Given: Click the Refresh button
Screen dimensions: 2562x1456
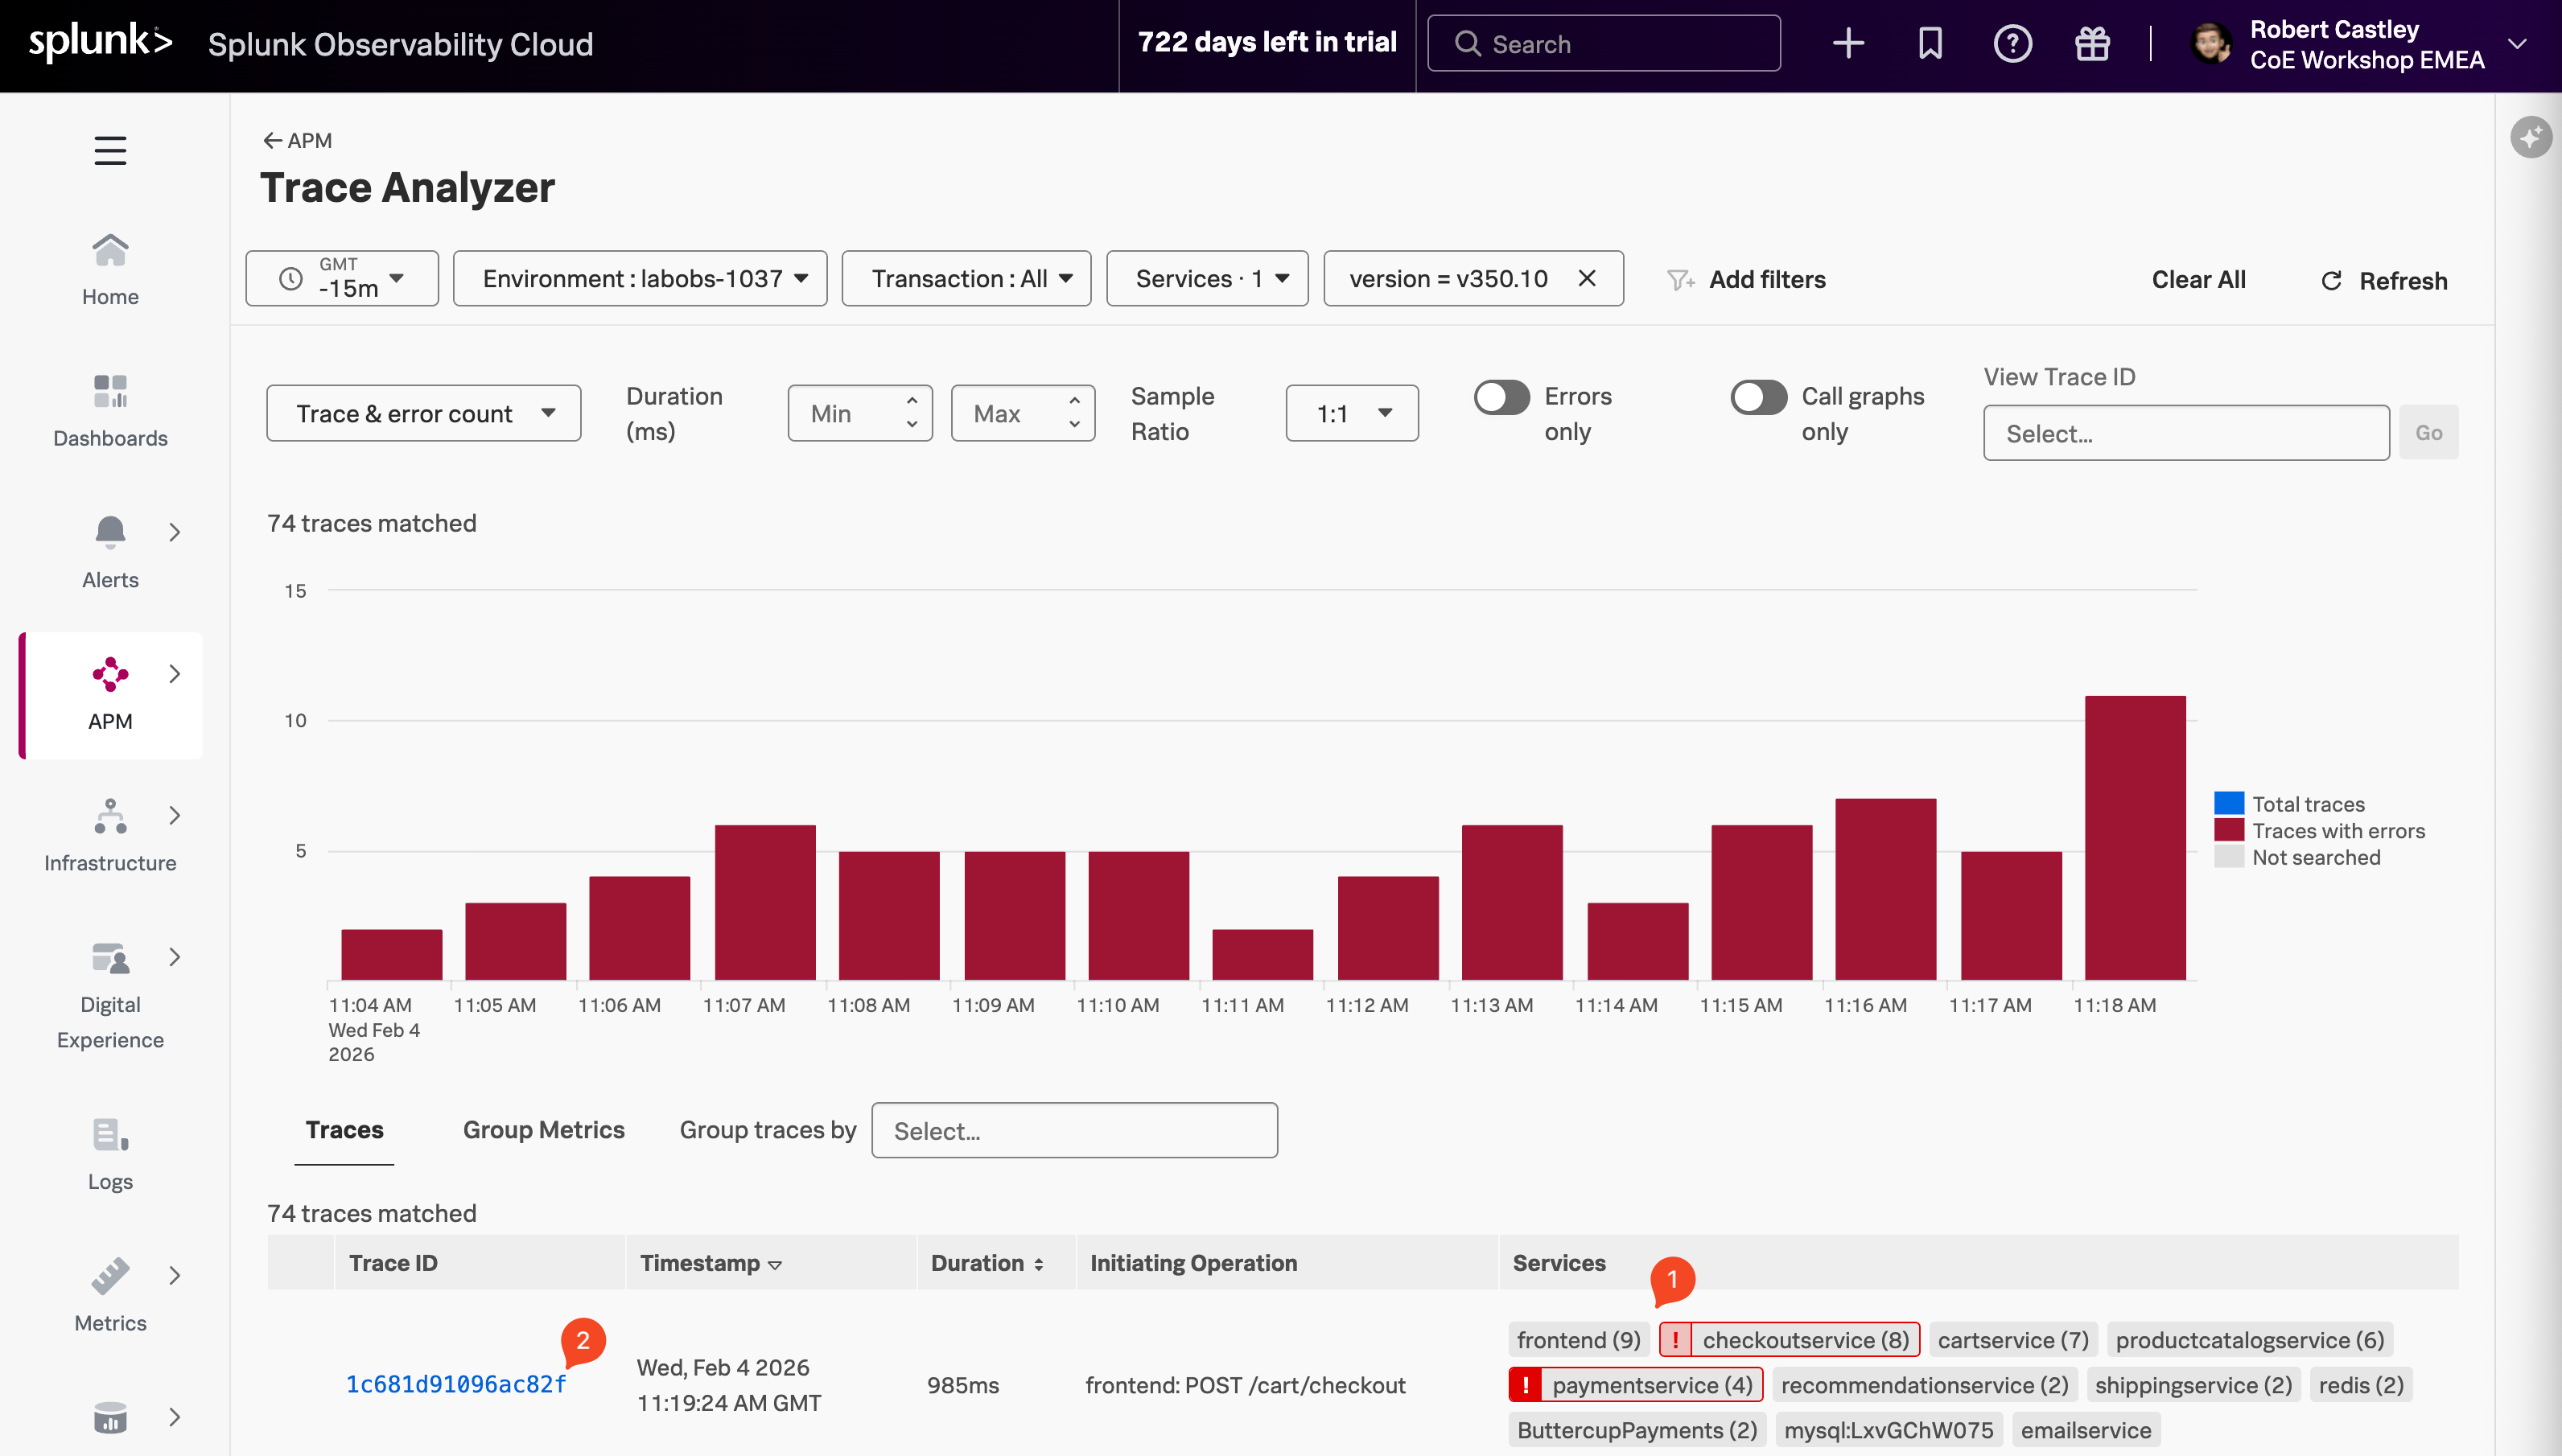Looking at the screenshot, I should (x=2383, y=281).
